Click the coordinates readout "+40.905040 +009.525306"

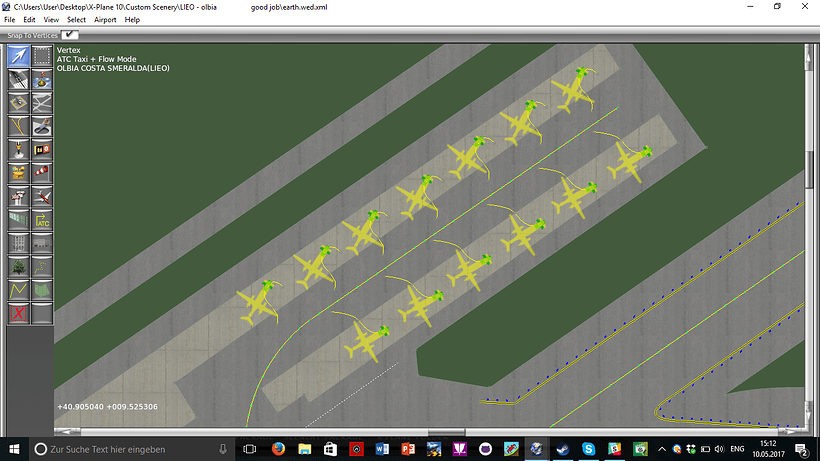pos(107,407)
